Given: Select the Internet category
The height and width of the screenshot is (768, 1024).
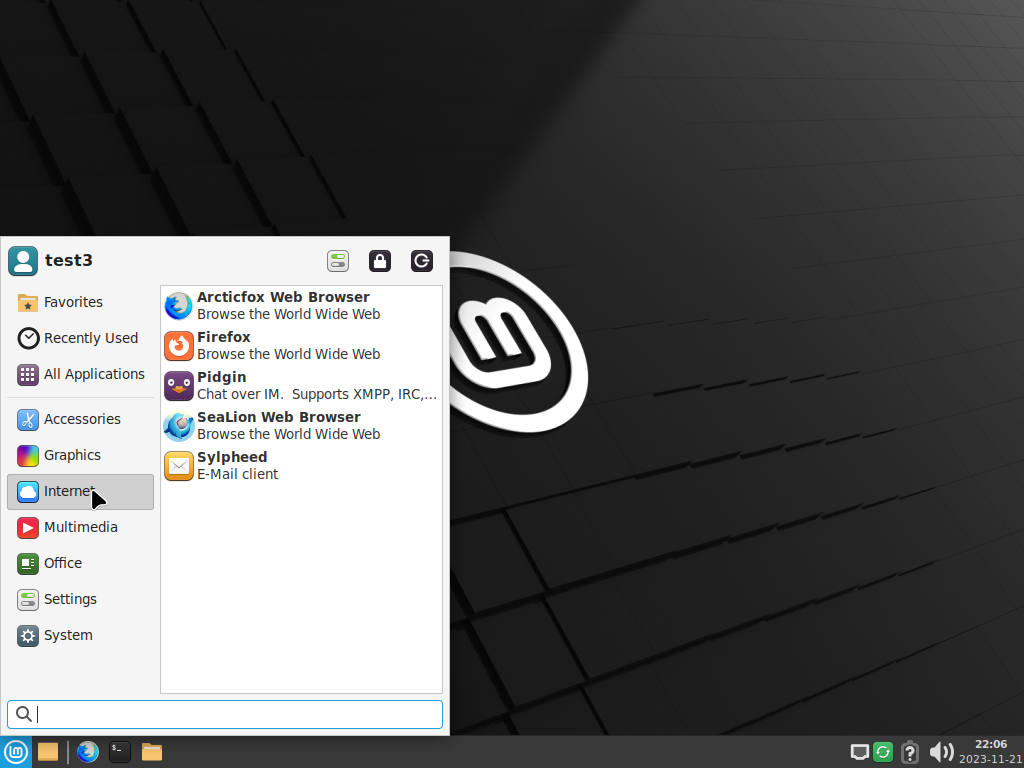Looking at the screenshot, I should [x=80, y=492].
